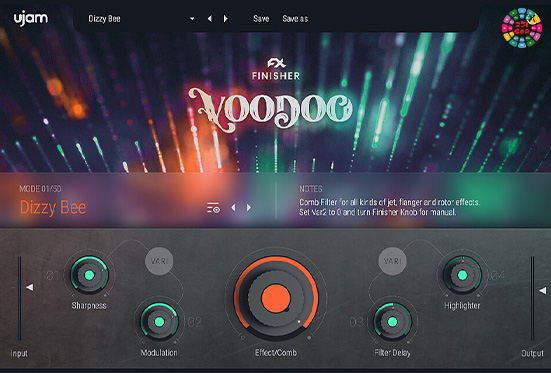This screenshot has height=373, width=551.
Task: Click the Modulation knob
Action: tap(159, 322)
